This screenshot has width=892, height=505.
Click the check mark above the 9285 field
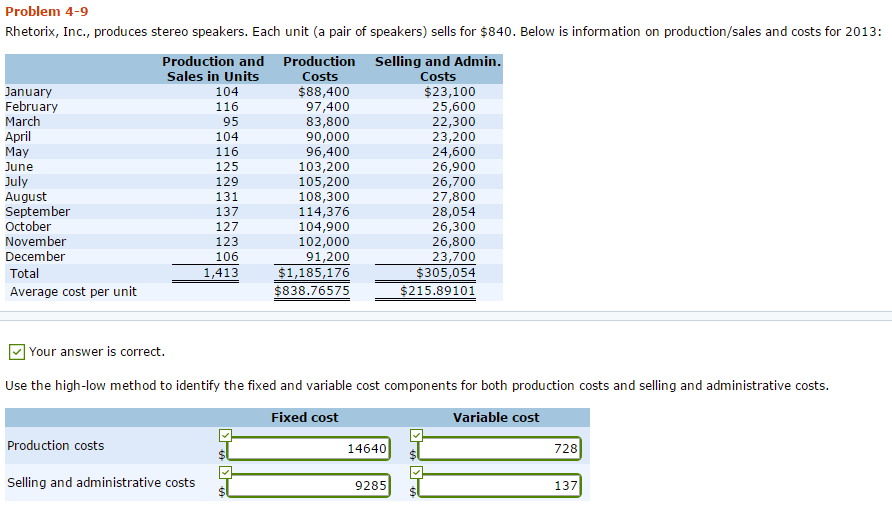coord(225,472)
